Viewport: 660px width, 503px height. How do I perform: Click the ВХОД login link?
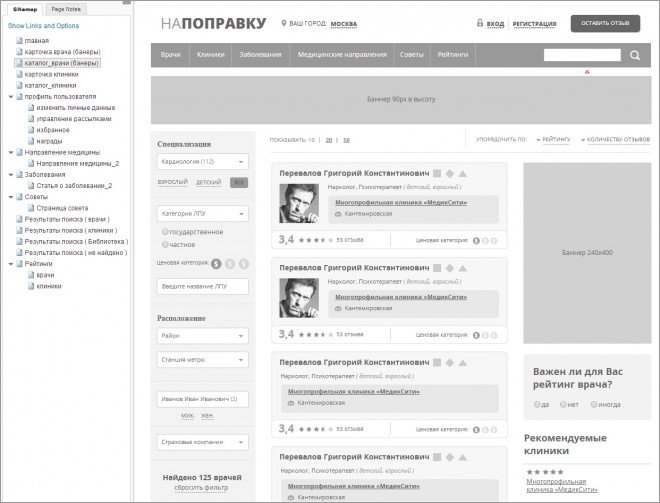(495, 24)
